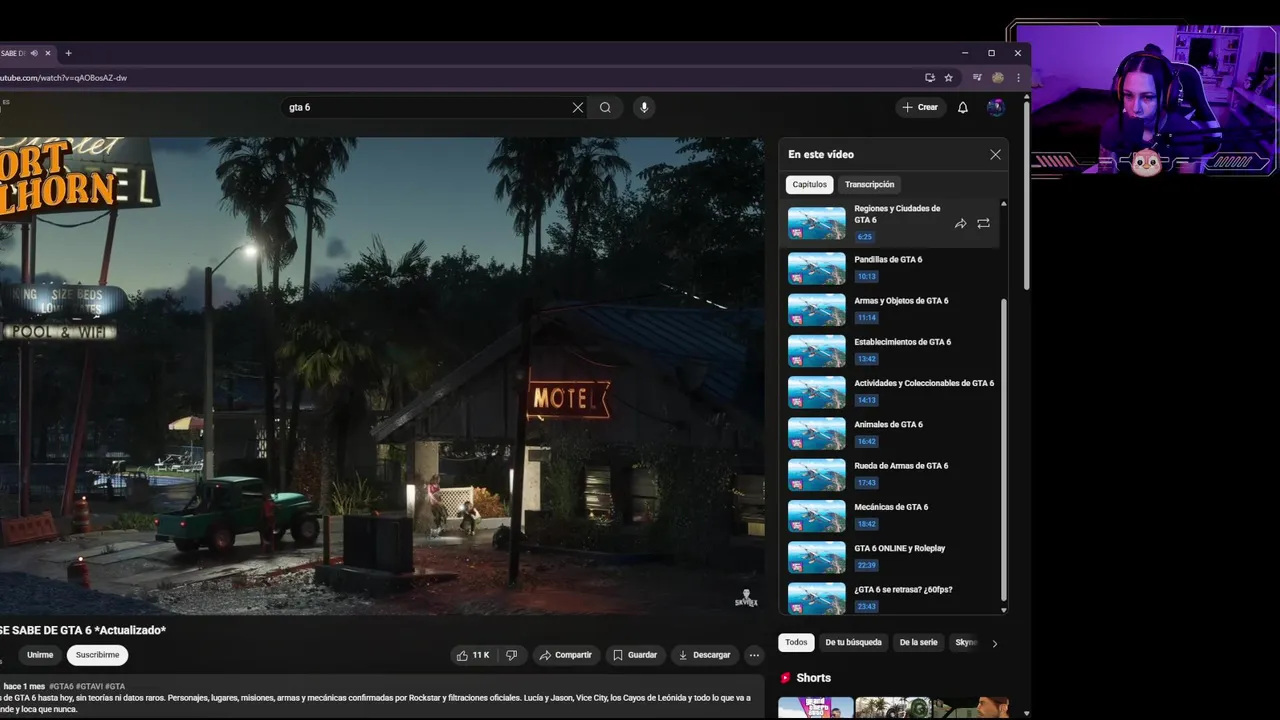
Task: Open a new browser tab
Action: click(68, 53)
